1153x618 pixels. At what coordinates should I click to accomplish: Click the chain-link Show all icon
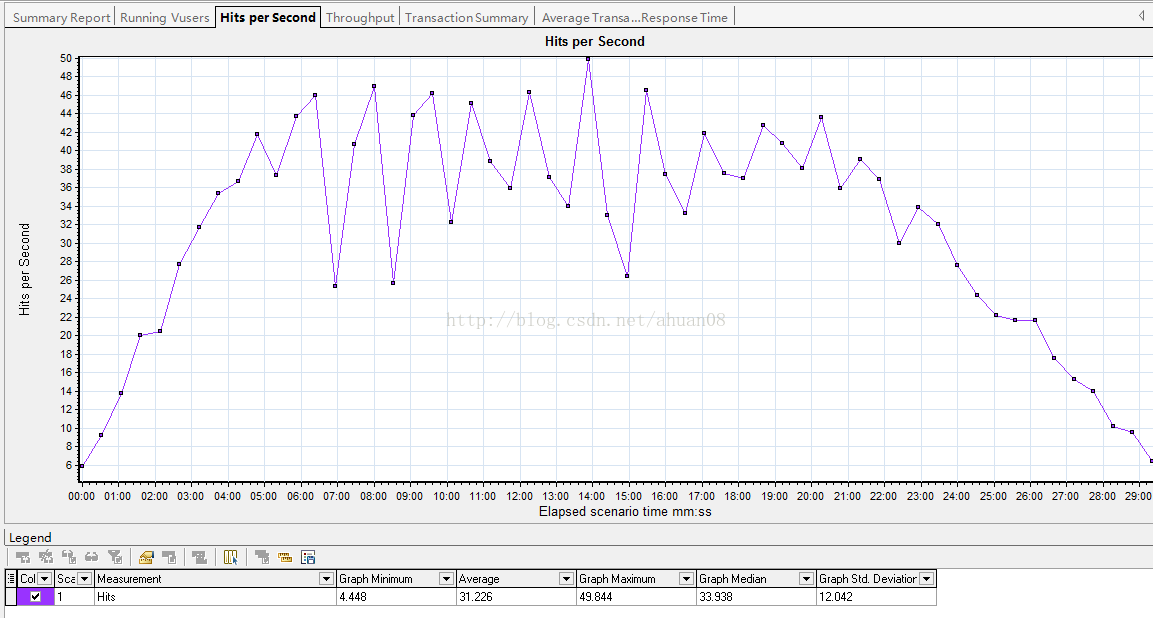point(91,557)
